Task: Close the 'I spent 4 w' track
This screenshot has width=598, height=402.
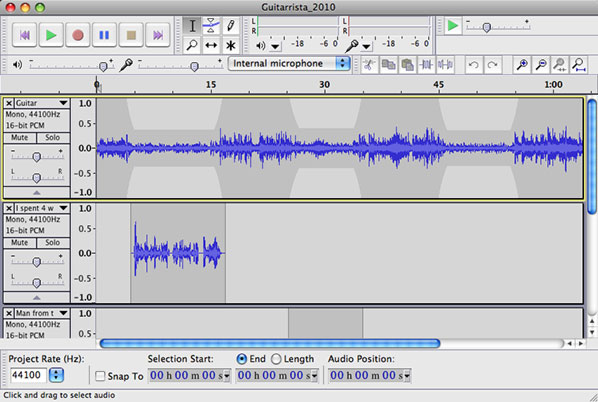Action: (9, 208)
